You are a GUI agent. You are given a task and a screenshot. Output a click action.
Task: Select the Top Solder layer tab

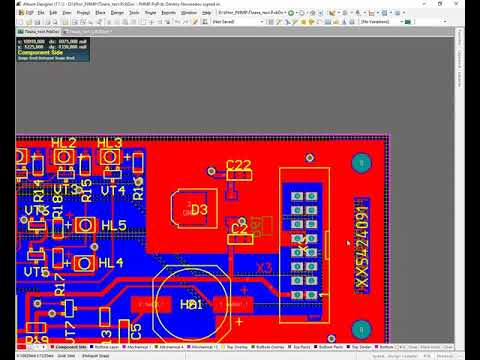click(359, 347)
